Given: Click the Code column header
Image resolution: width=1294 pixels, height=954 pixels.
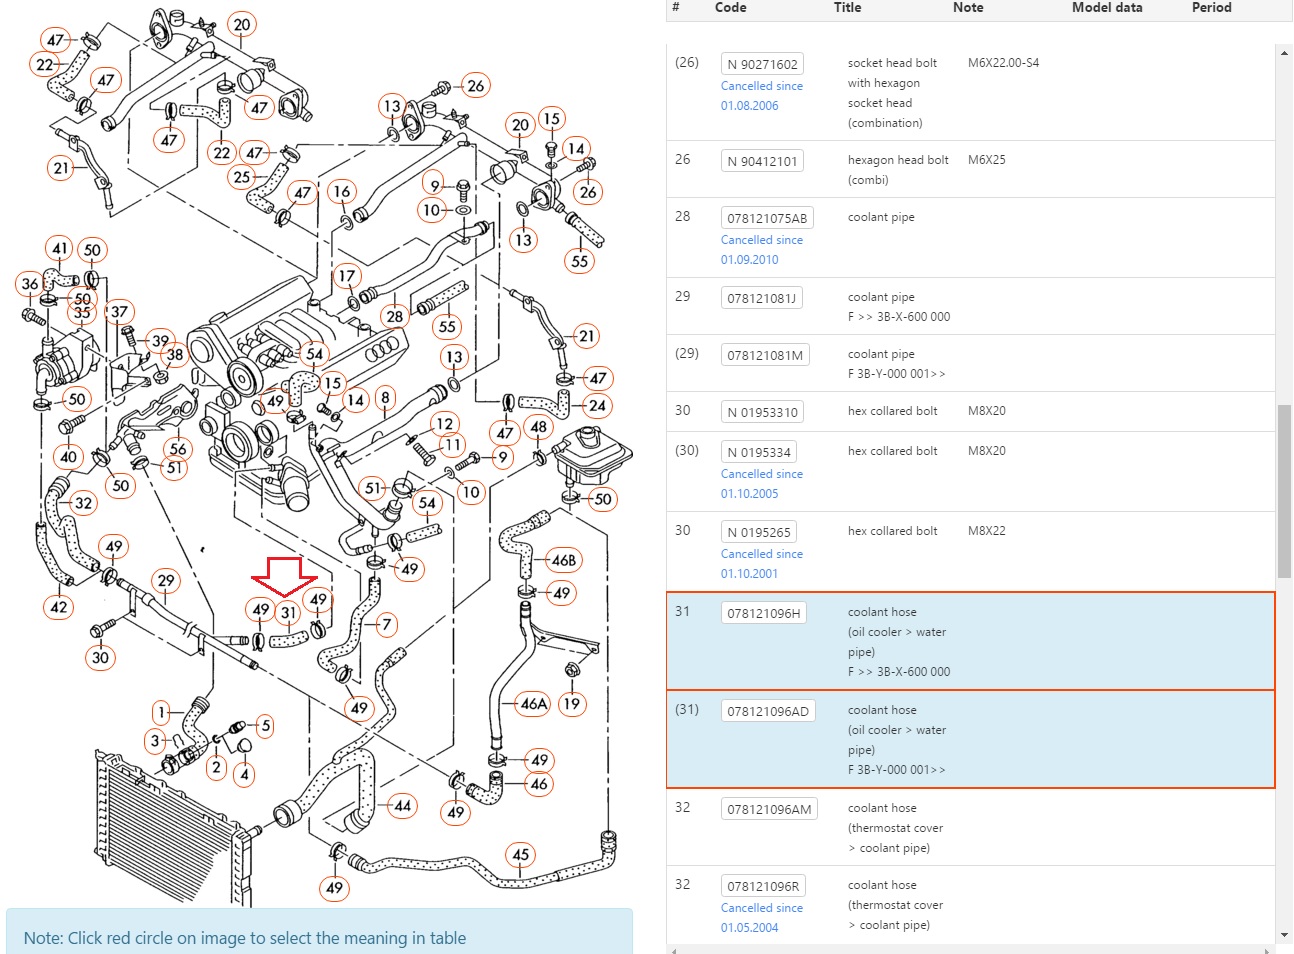Looking at the screenshot, I should pos(730,8).
